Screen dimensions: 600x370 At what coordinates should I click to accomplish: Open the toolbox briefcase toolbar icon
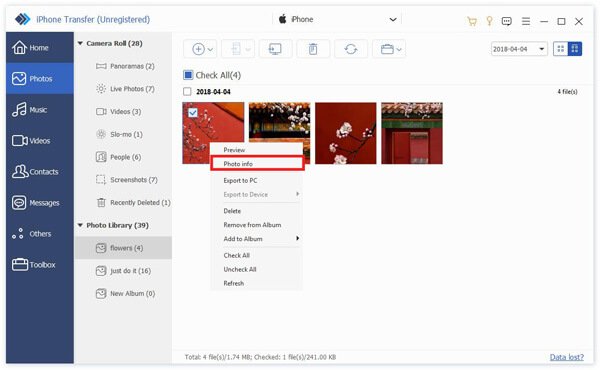389,49
